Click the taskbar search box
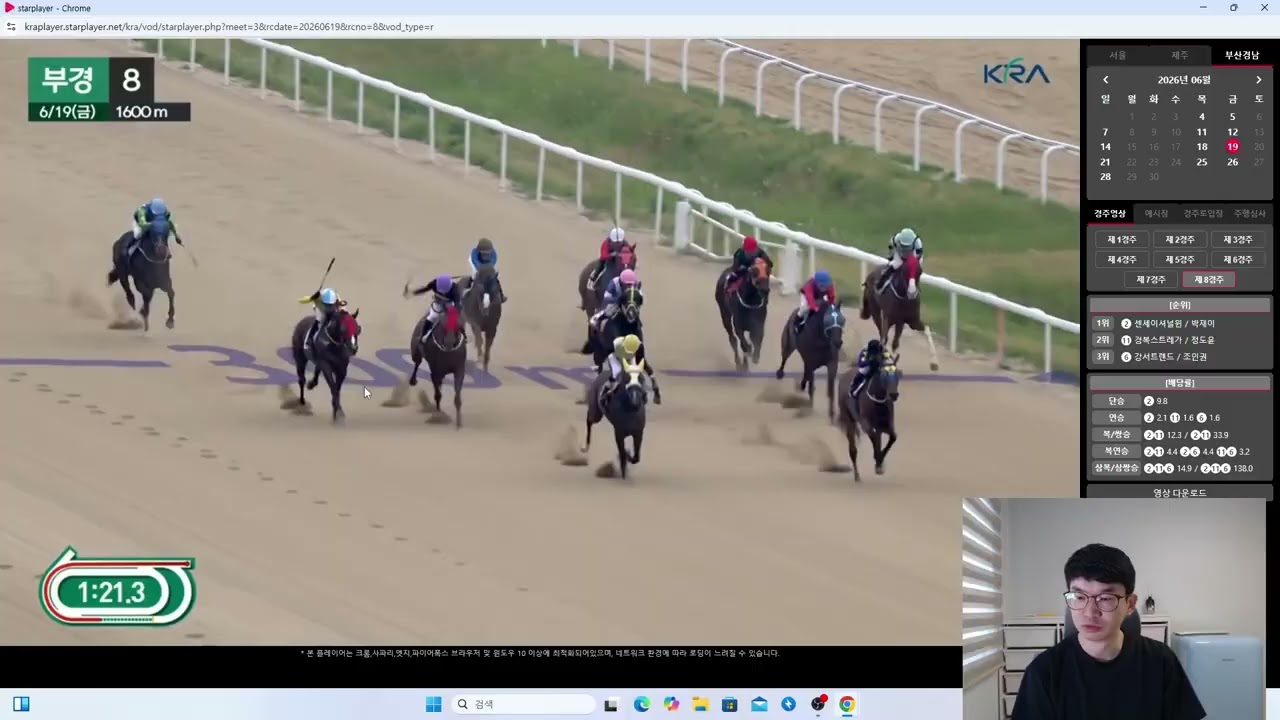The height and width of the screenshot is (720, 1280). (523, 704)
